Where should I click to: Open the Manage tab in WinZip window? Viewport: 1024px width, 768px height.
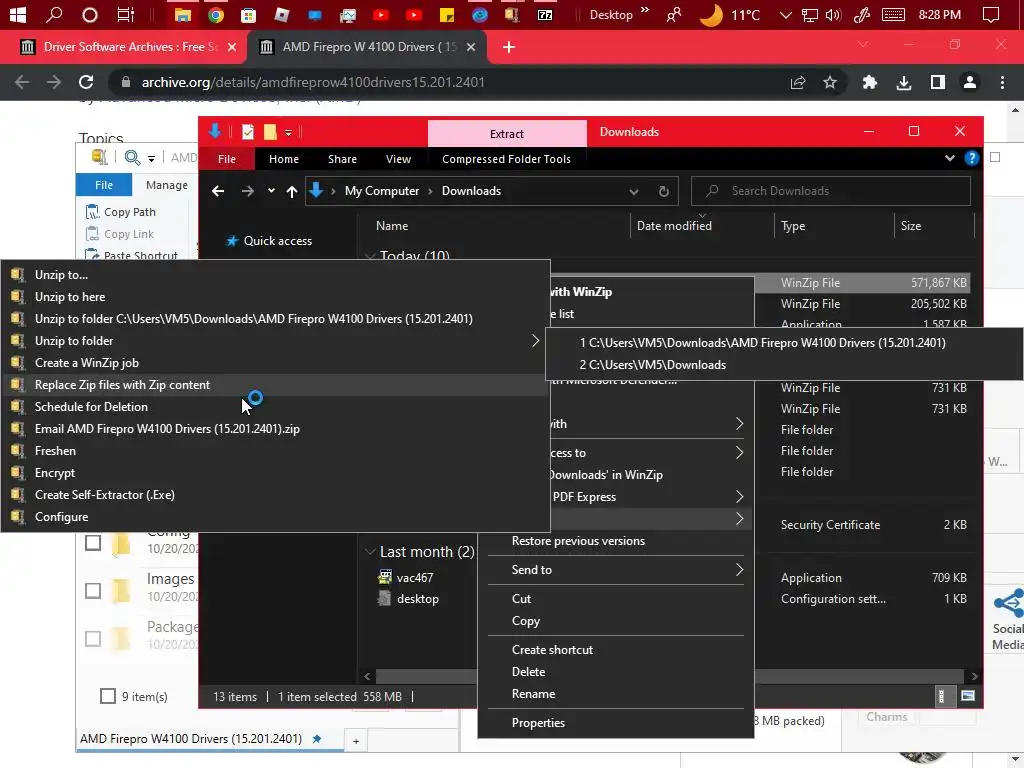(167, 185)
